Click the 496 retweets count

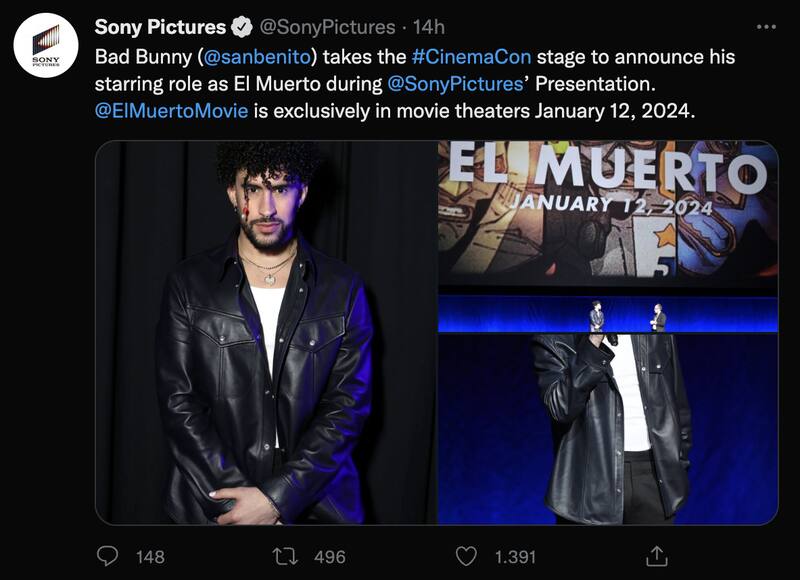(x=329, y=556)
